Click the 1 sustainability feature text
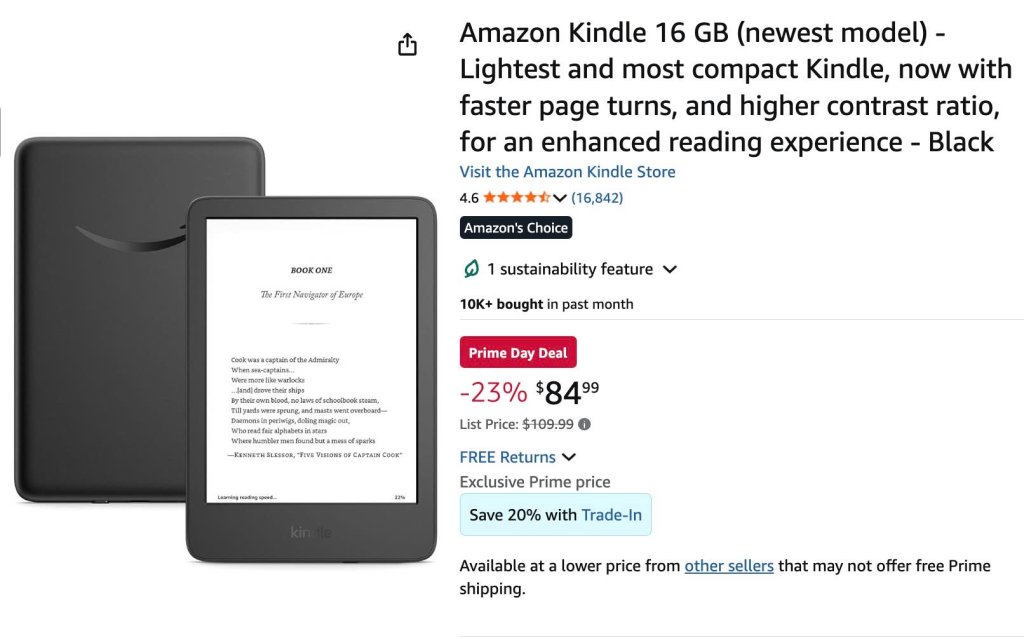Viewport: 1024px width, 638px height. (x=569, y=269)
